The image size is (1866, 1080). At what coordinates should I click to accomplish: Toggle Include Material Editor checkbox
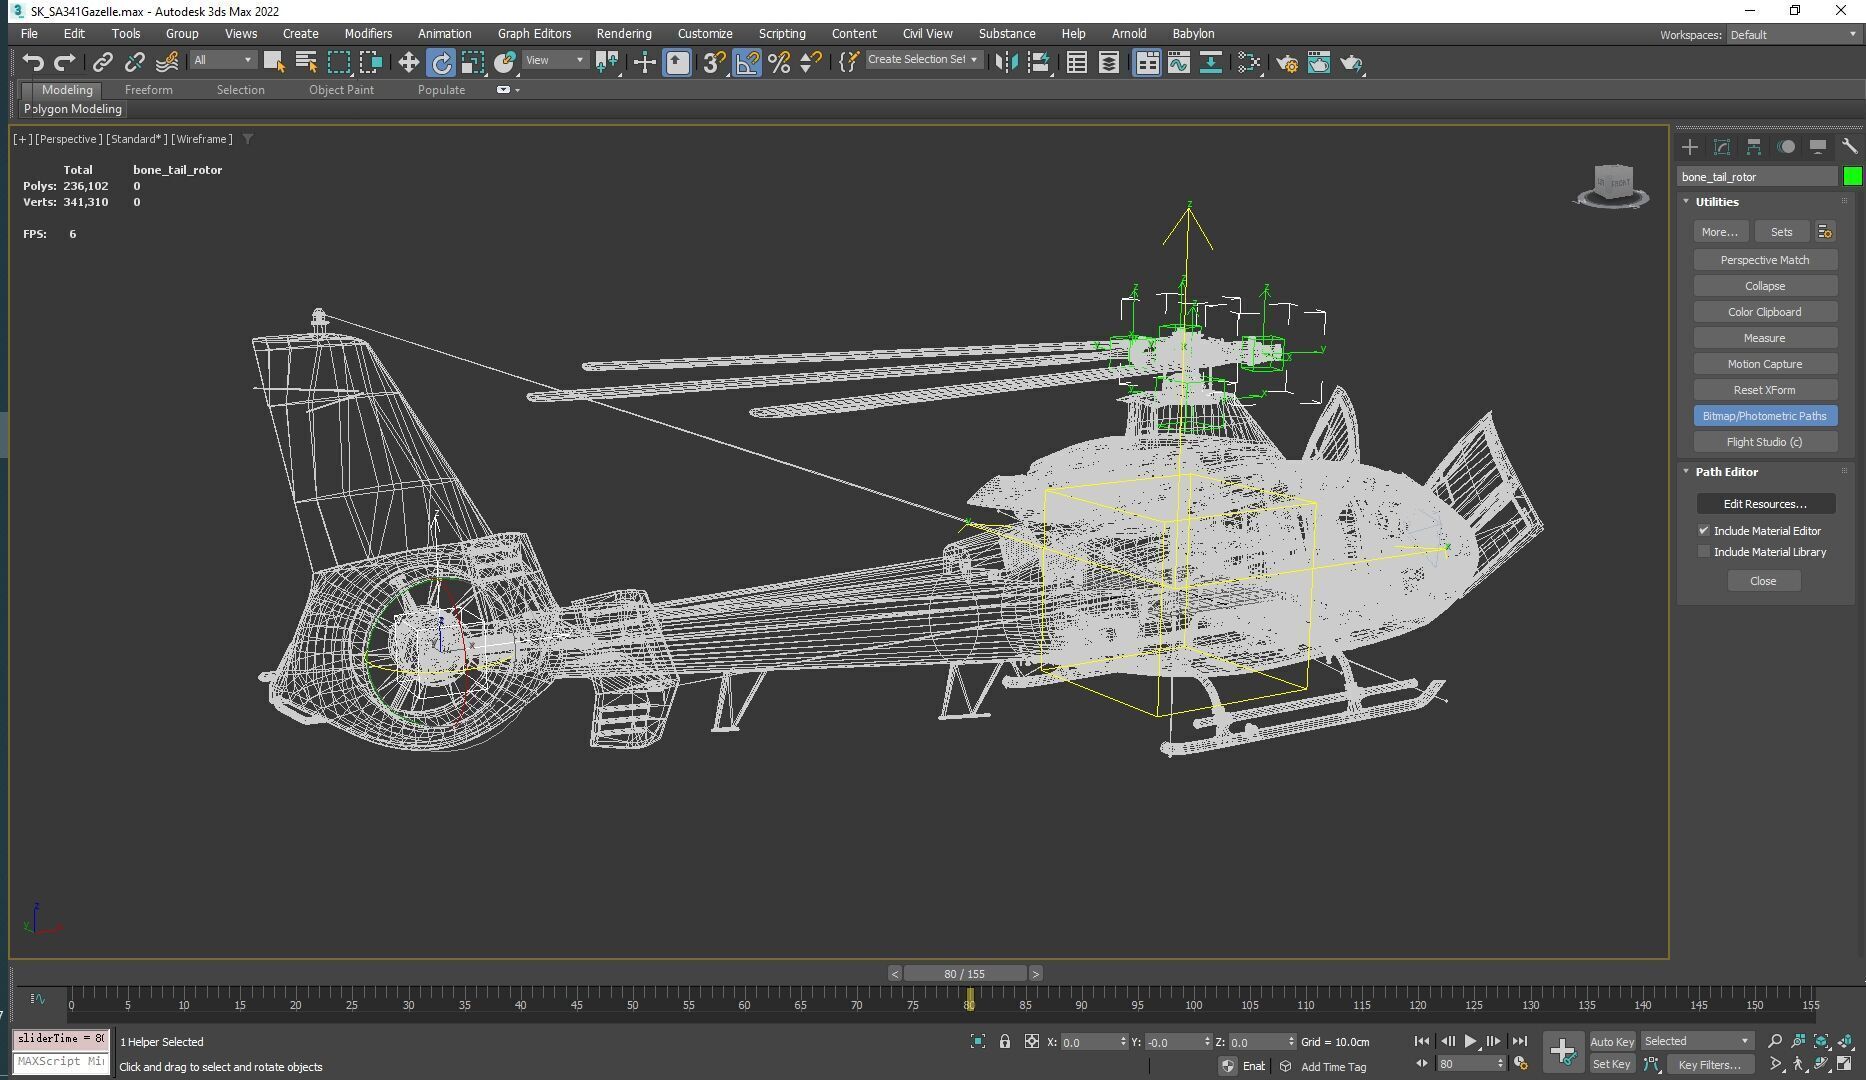point(1704,531)
